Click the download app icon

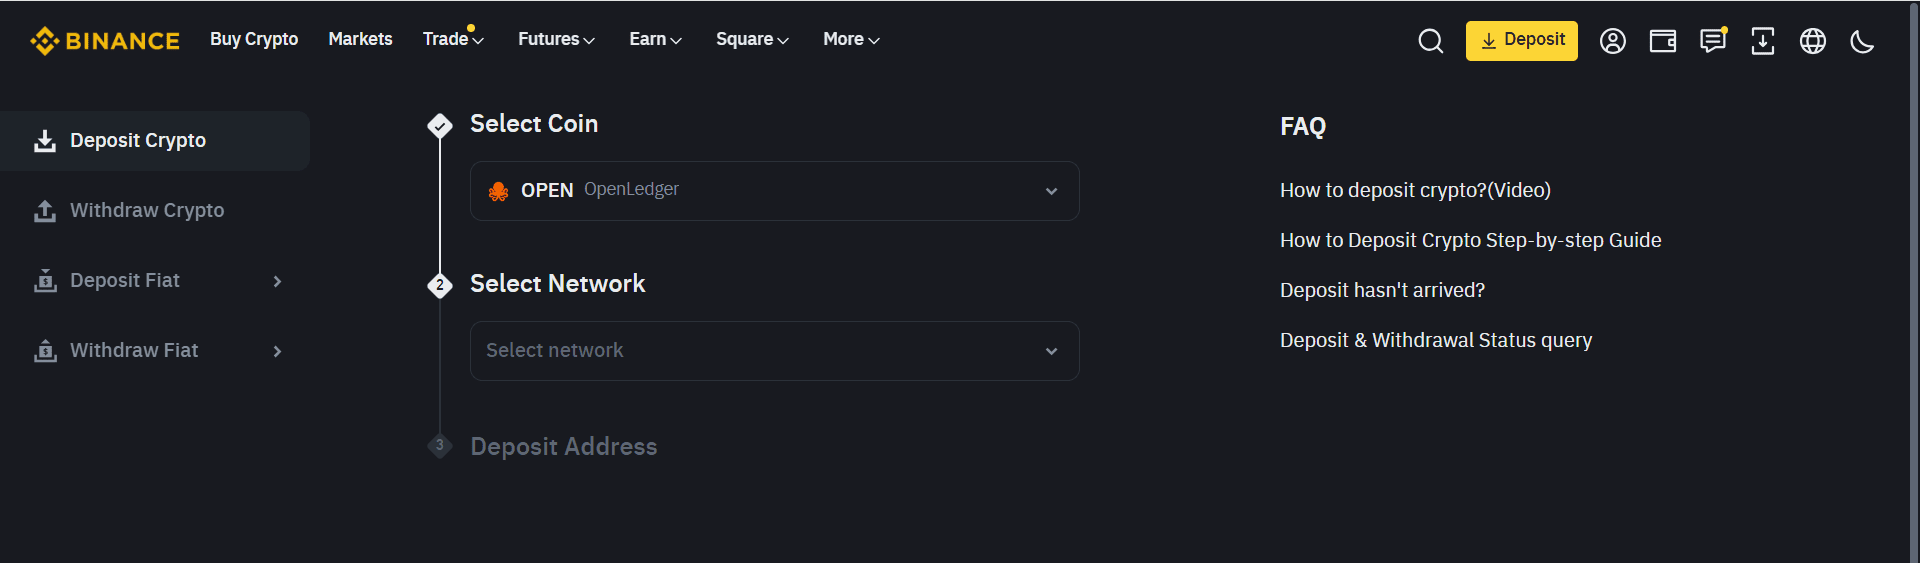pyautogui.click(x=1762, y=41)
